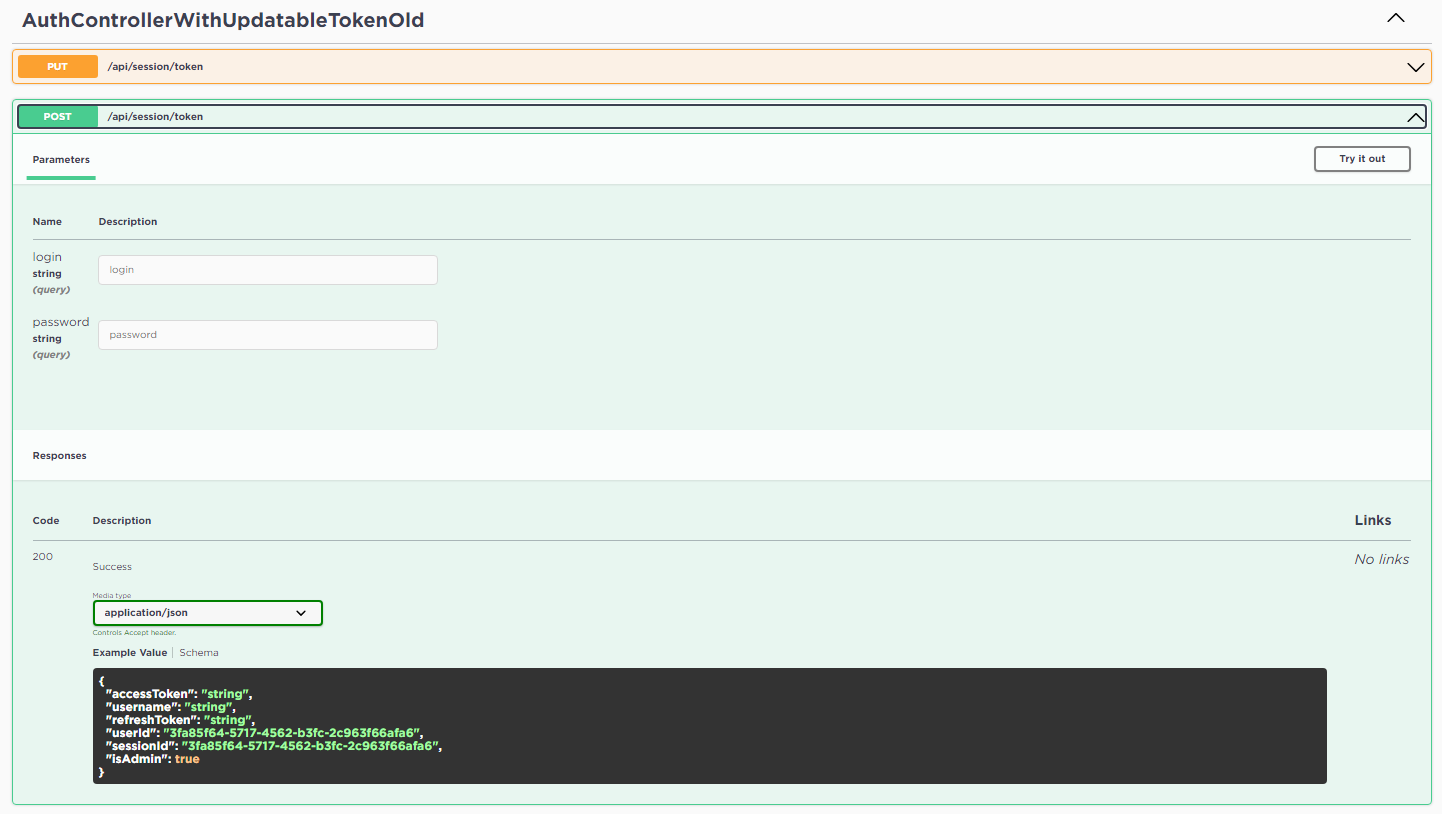The width and height of the screenshot is (1442, 814).
Task: Click the No links text
Action: [1381, 560]
